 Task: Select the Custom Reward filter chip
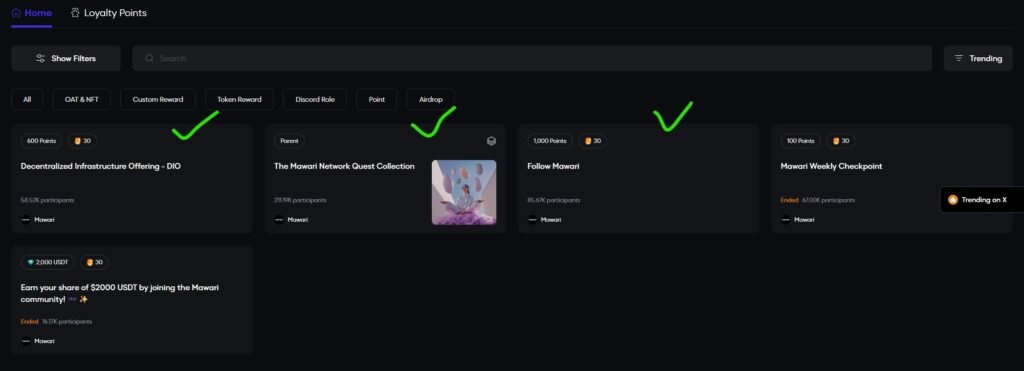click(x=158, y=99)
